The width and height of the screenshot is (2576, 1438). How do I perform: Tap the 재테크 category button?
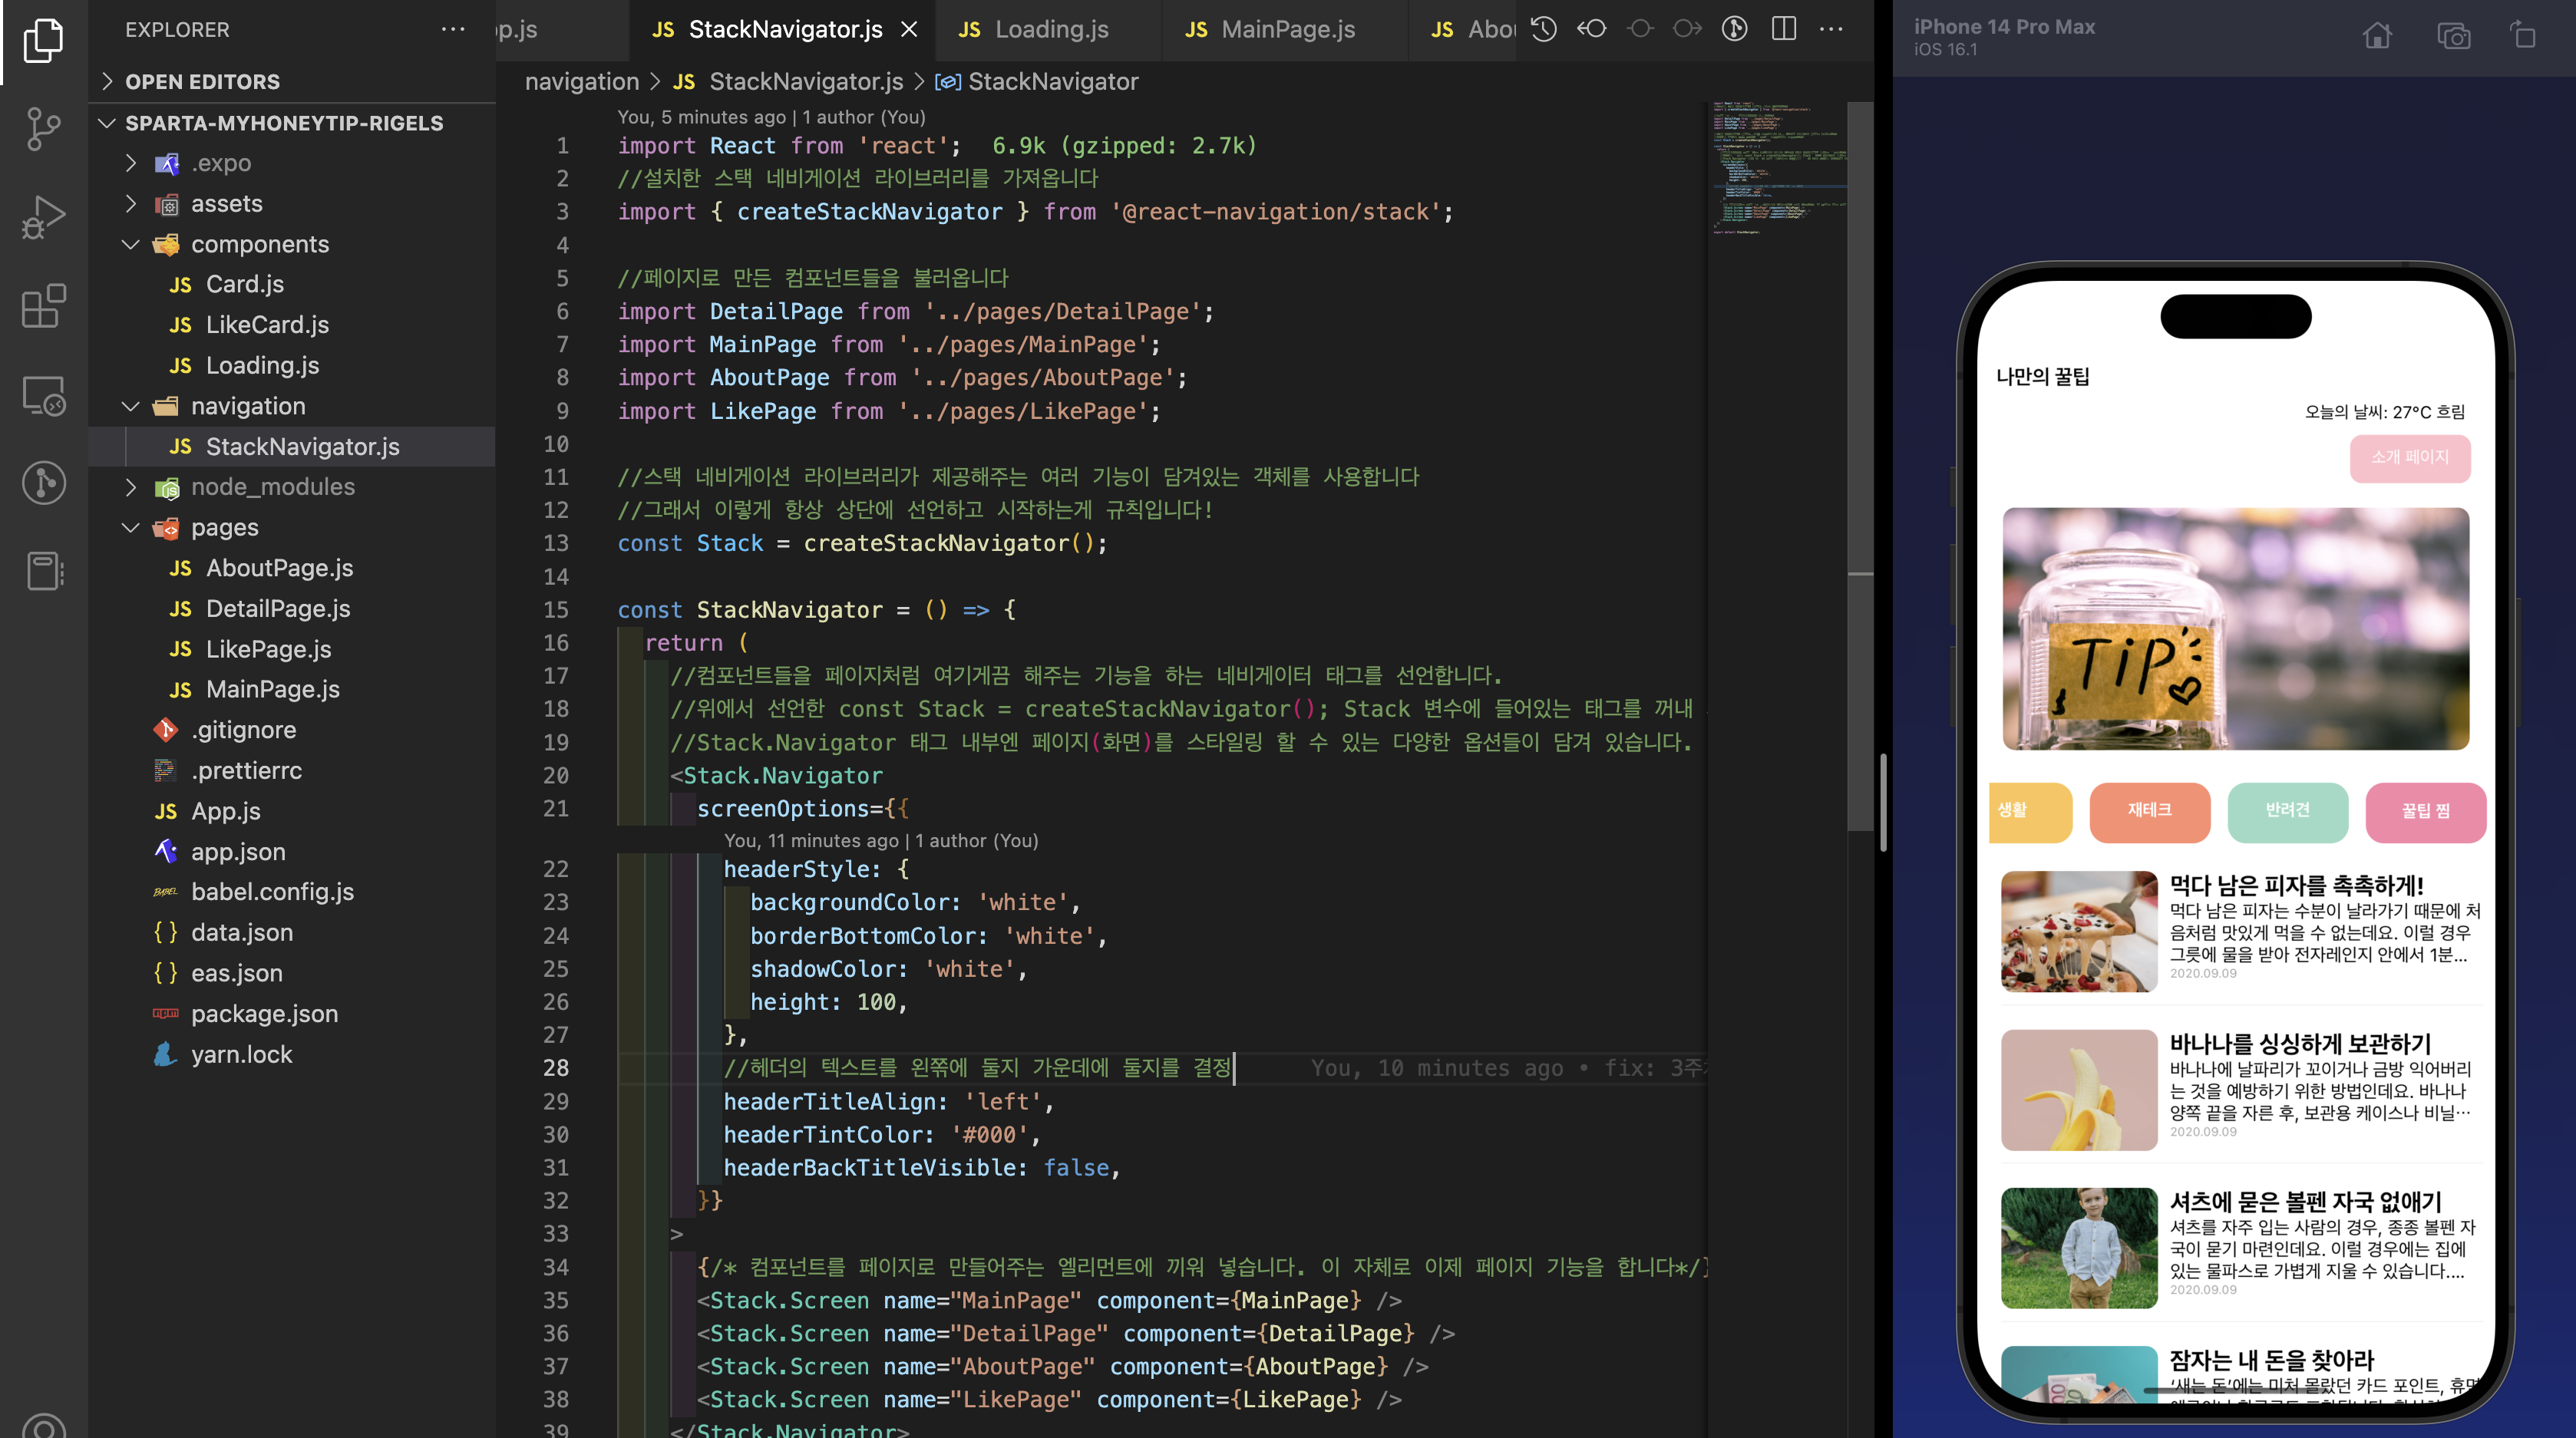(2149, 811)
